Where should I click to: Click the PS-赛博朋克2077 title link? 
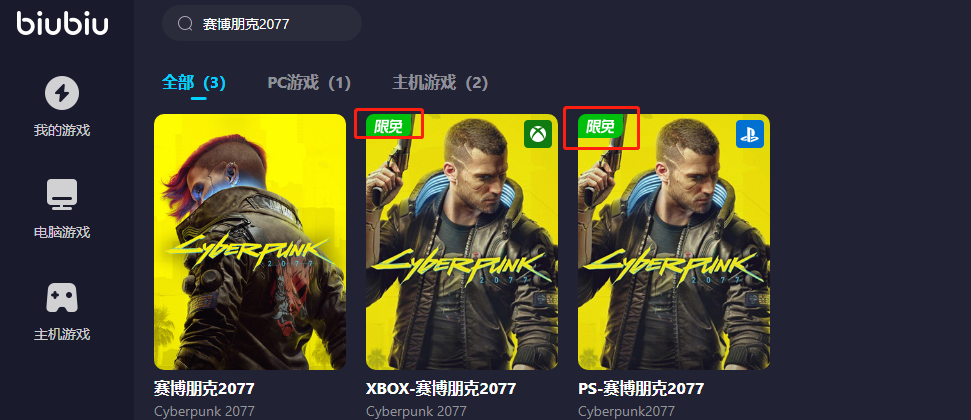641,388
